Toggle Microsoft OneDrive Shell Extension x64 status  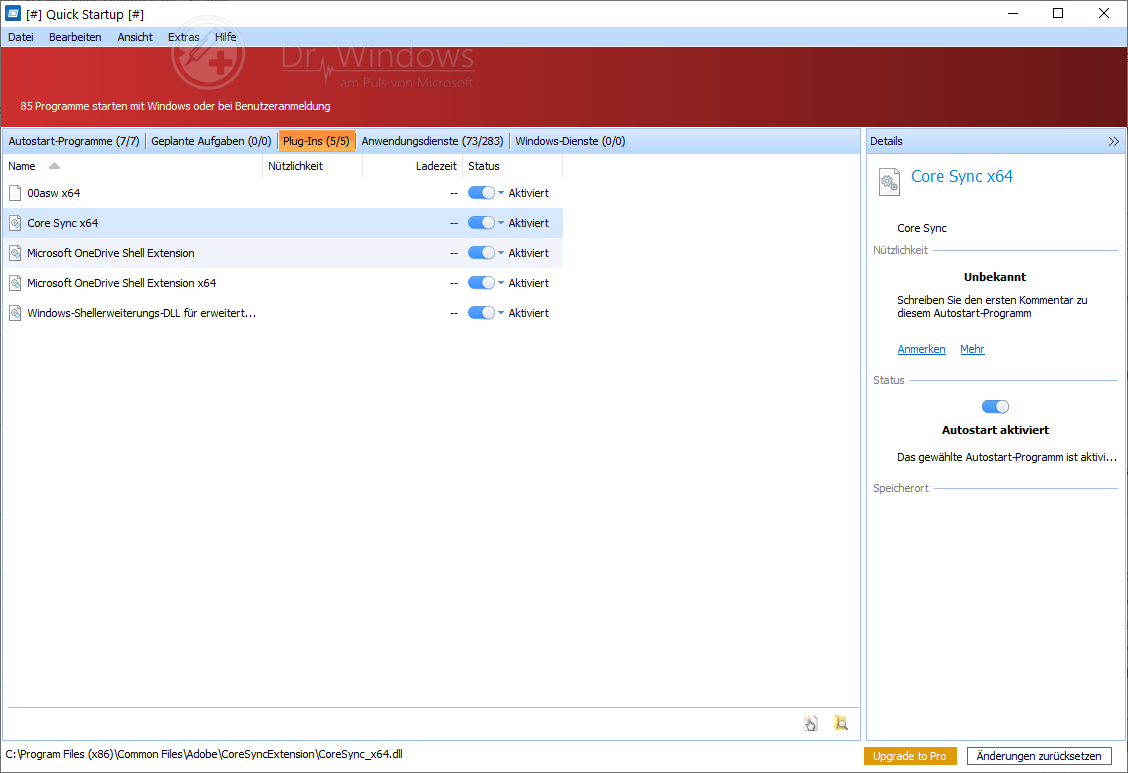click(481, 283)
